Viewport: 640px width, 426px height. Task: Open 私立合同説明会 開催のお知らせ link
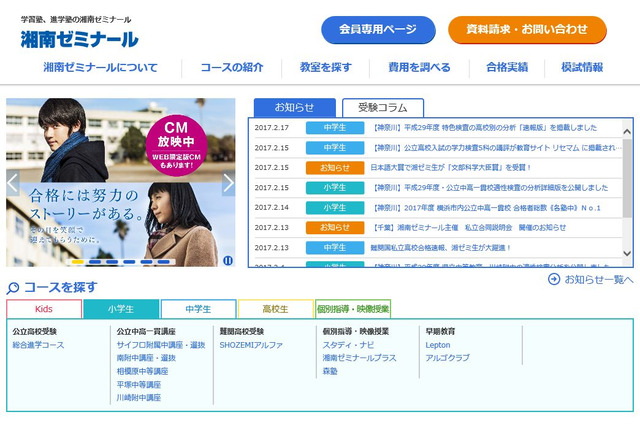point(469,228)
